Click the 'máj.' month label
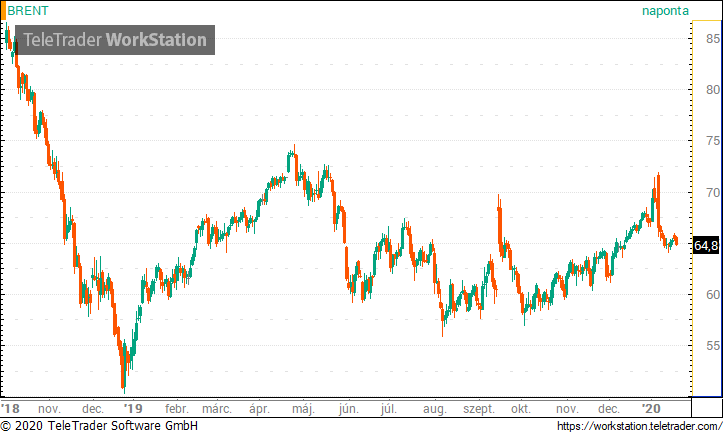This screenshot has width=723, height=435. [303, 409]
